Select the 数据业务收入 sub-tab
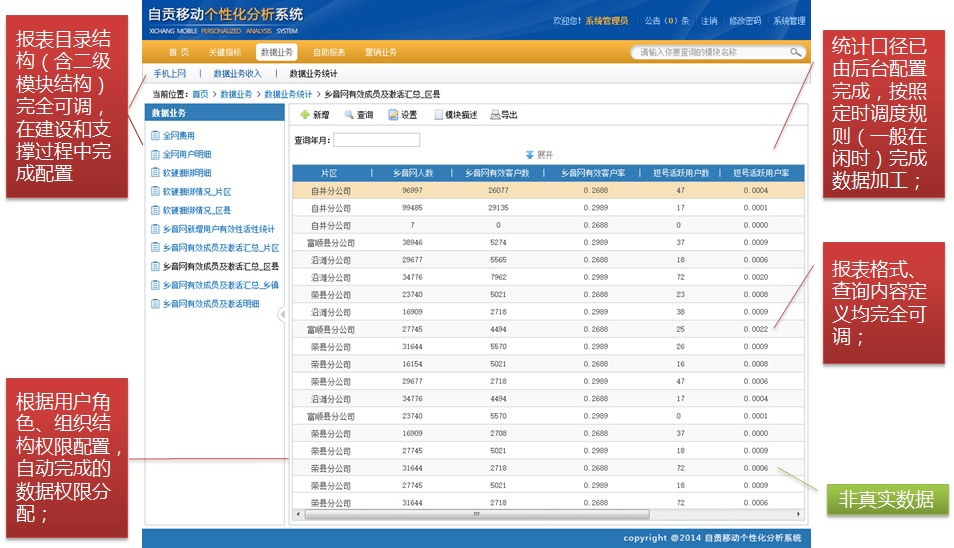 [237, 74]
